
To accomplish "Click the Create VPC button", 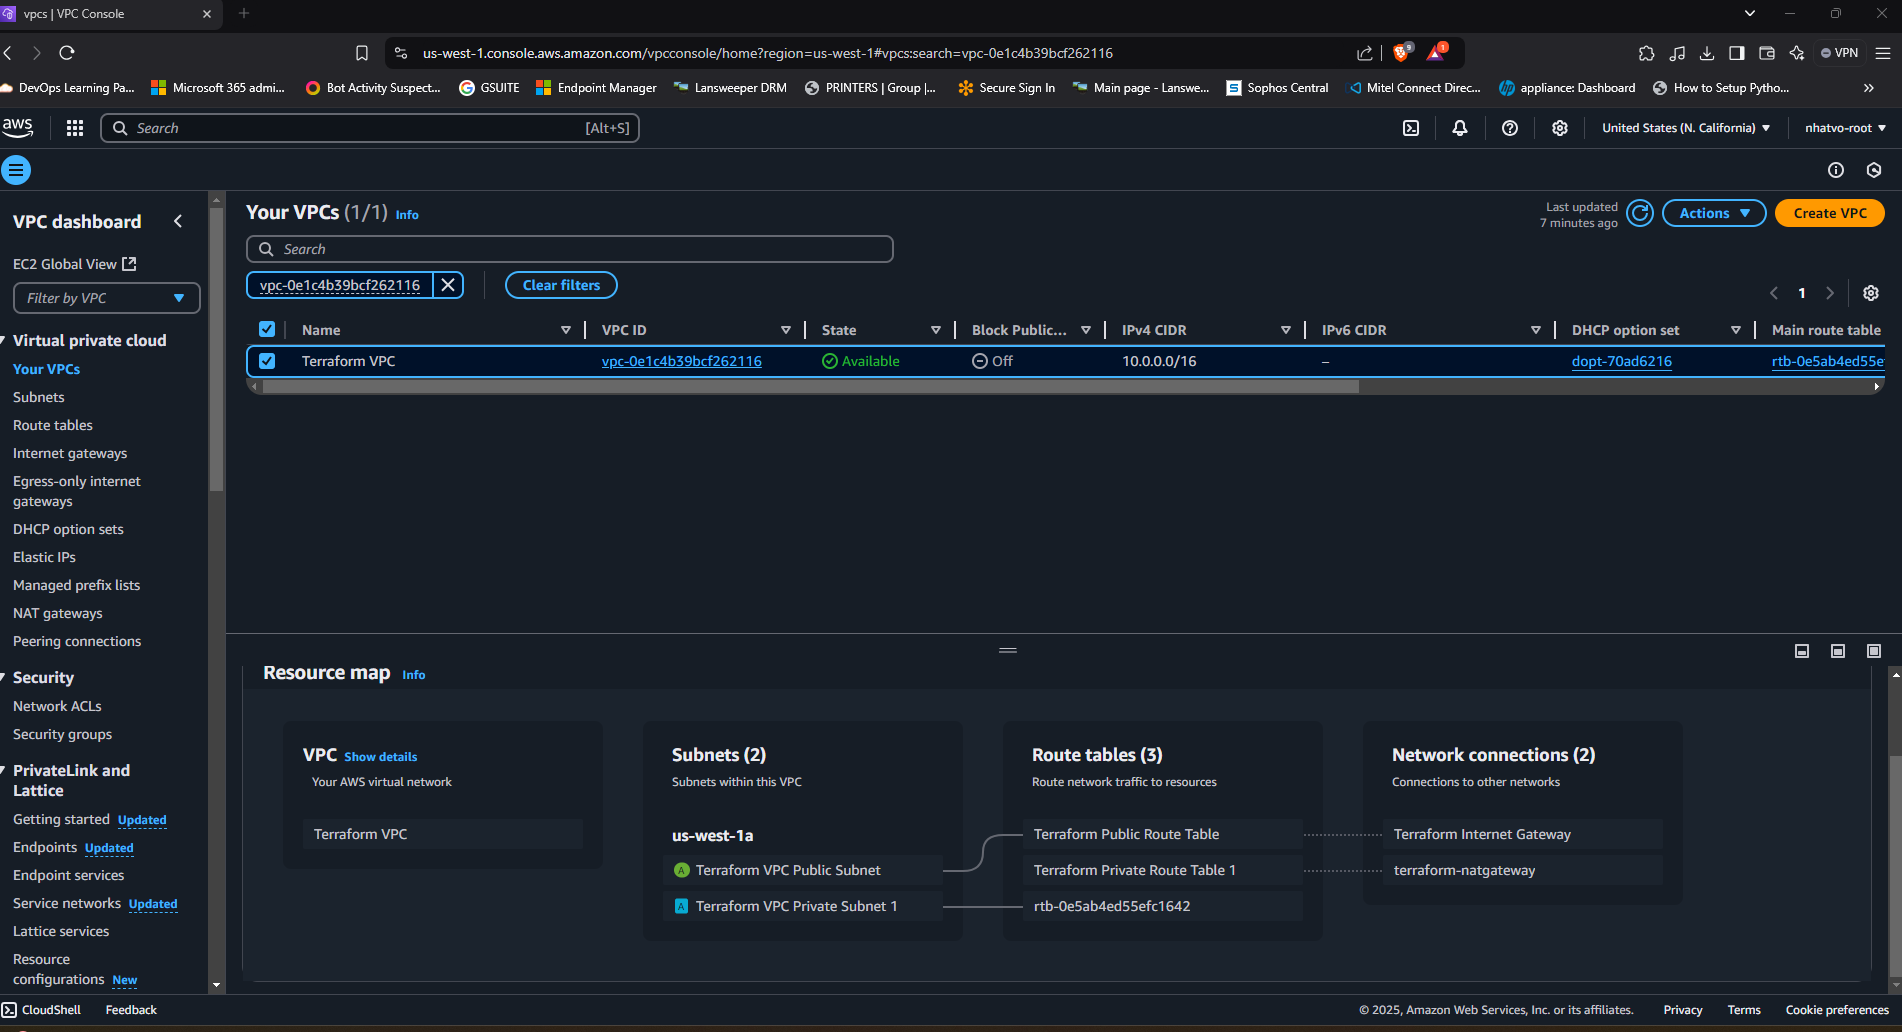I will [x=1830, y=213].
